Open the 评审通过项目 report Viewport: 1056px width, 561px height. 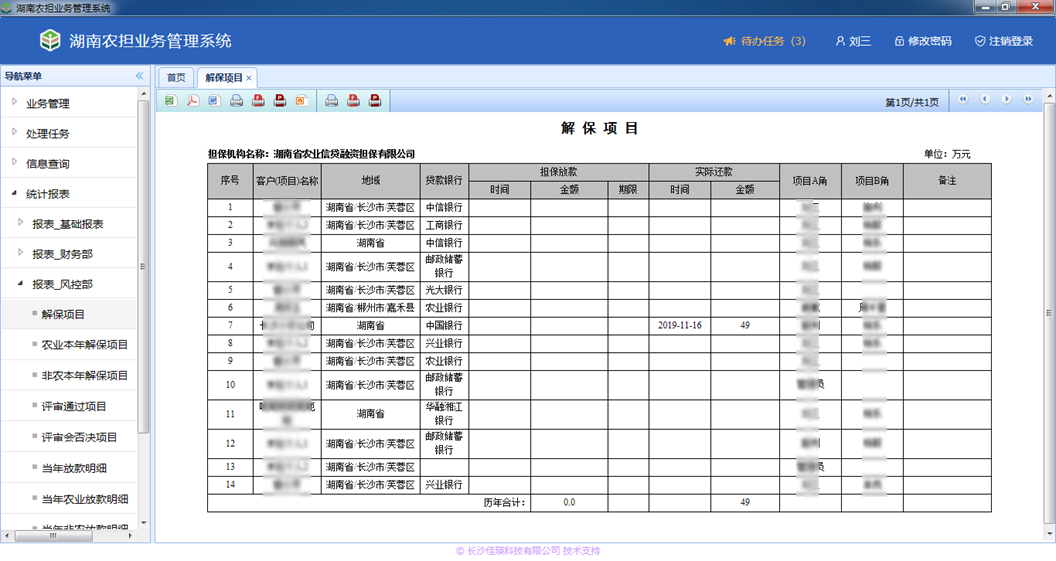pos(73,407)
